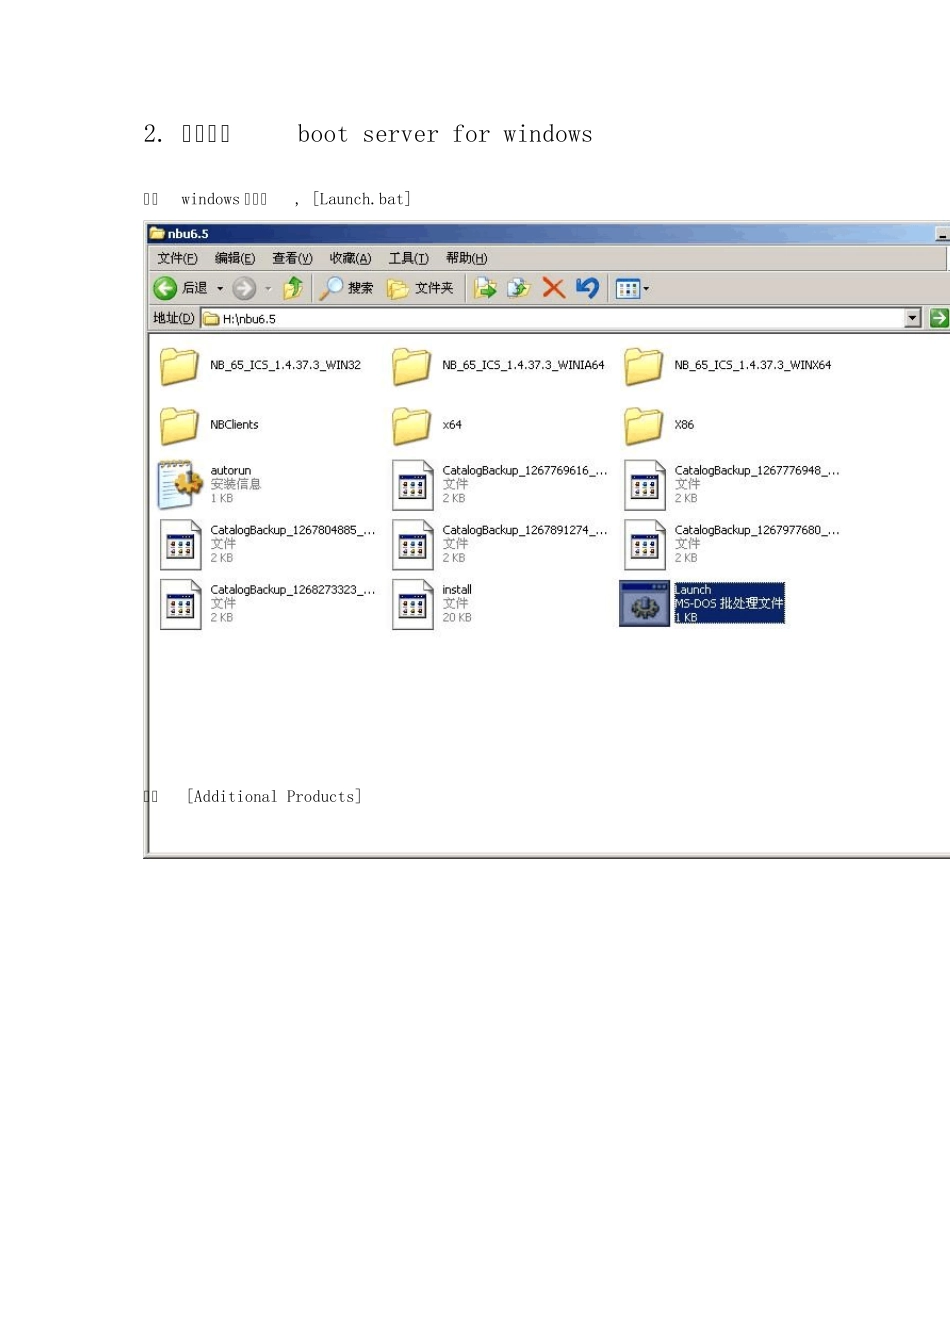
Task: Toggle the 文件夹 folders pane button
Action: click(420, 288)
